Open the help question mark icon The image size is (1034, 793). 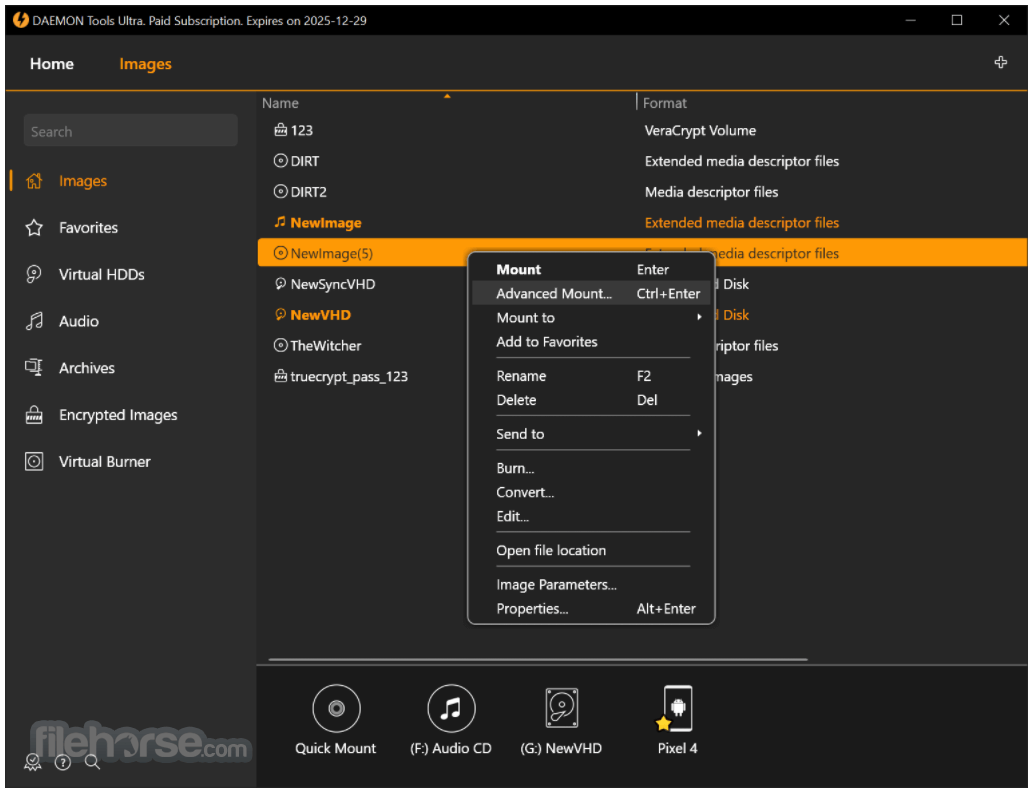[63, 763]
